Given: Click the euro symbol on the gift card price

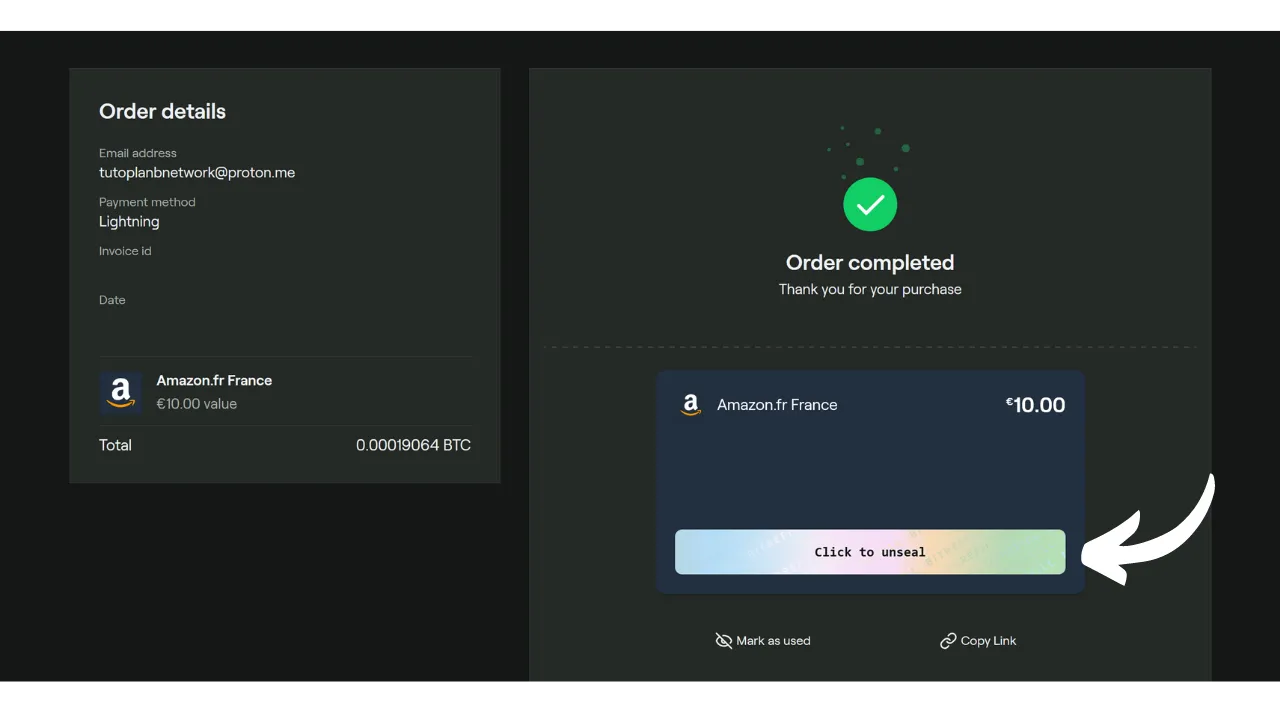Looking at the screenshot, I should tap(1009, 400).
